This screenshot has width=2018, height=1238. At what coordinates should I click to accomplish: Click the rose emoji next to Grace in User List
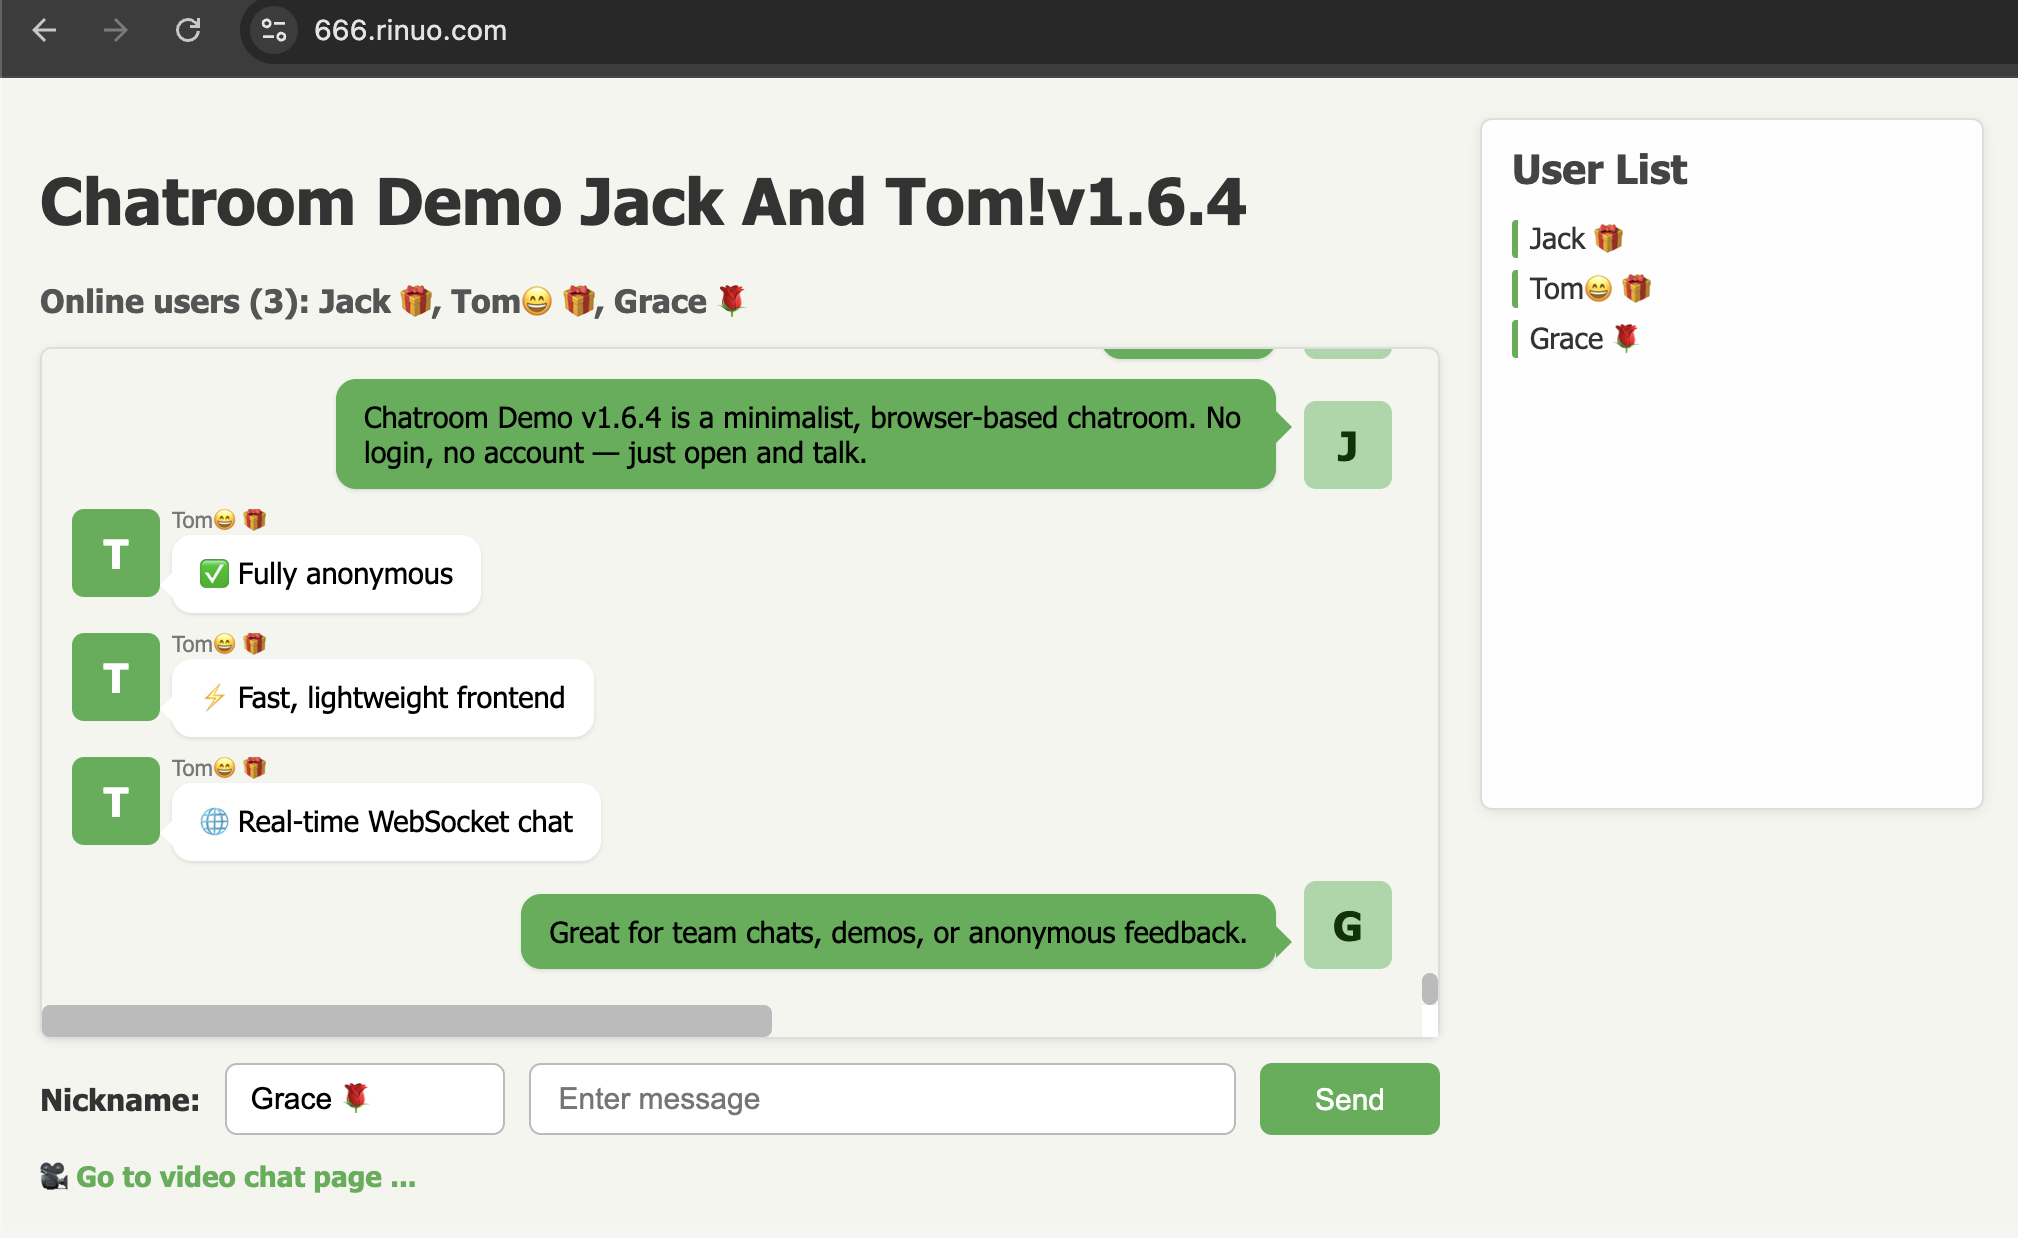1627,338
